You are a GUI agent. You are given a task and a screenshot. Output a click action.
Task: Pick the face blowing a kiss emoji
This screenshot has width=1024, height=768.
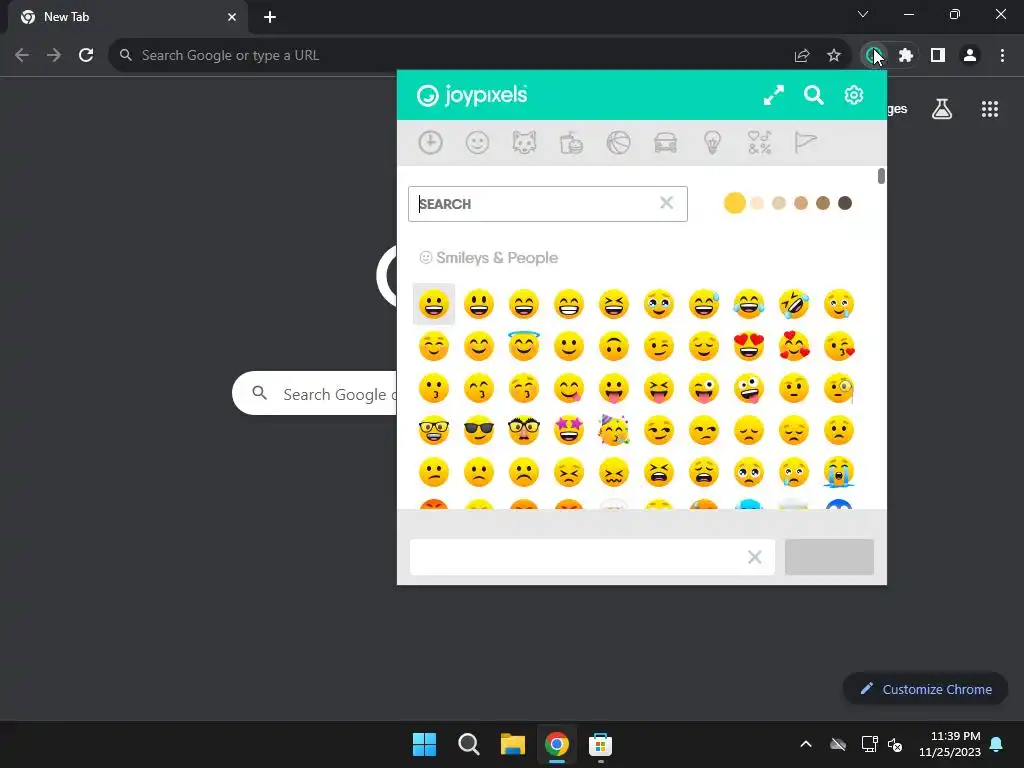coord(839,346)
